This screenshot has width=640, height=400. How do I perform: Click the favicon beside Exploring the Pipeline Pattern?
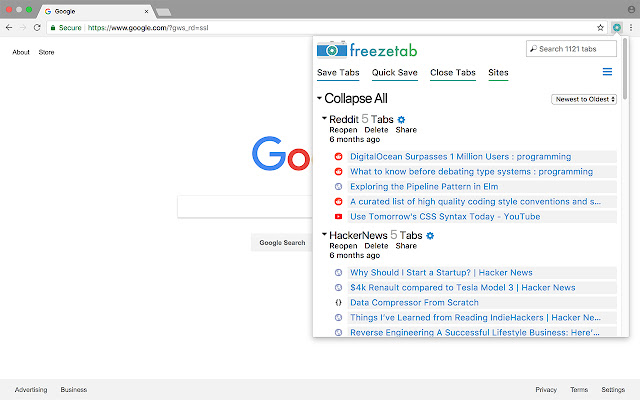338,187
